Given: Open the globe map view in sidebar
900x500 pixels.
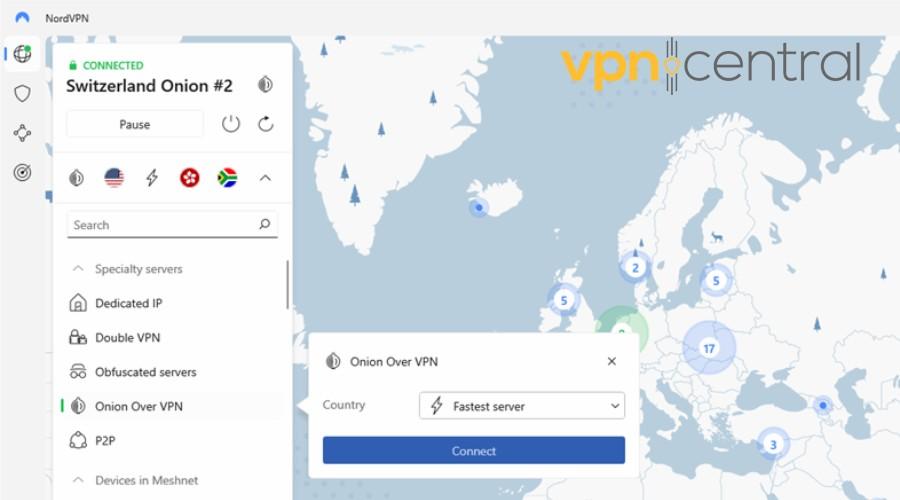Looking at the screenshot, I should tap(22, 54).
